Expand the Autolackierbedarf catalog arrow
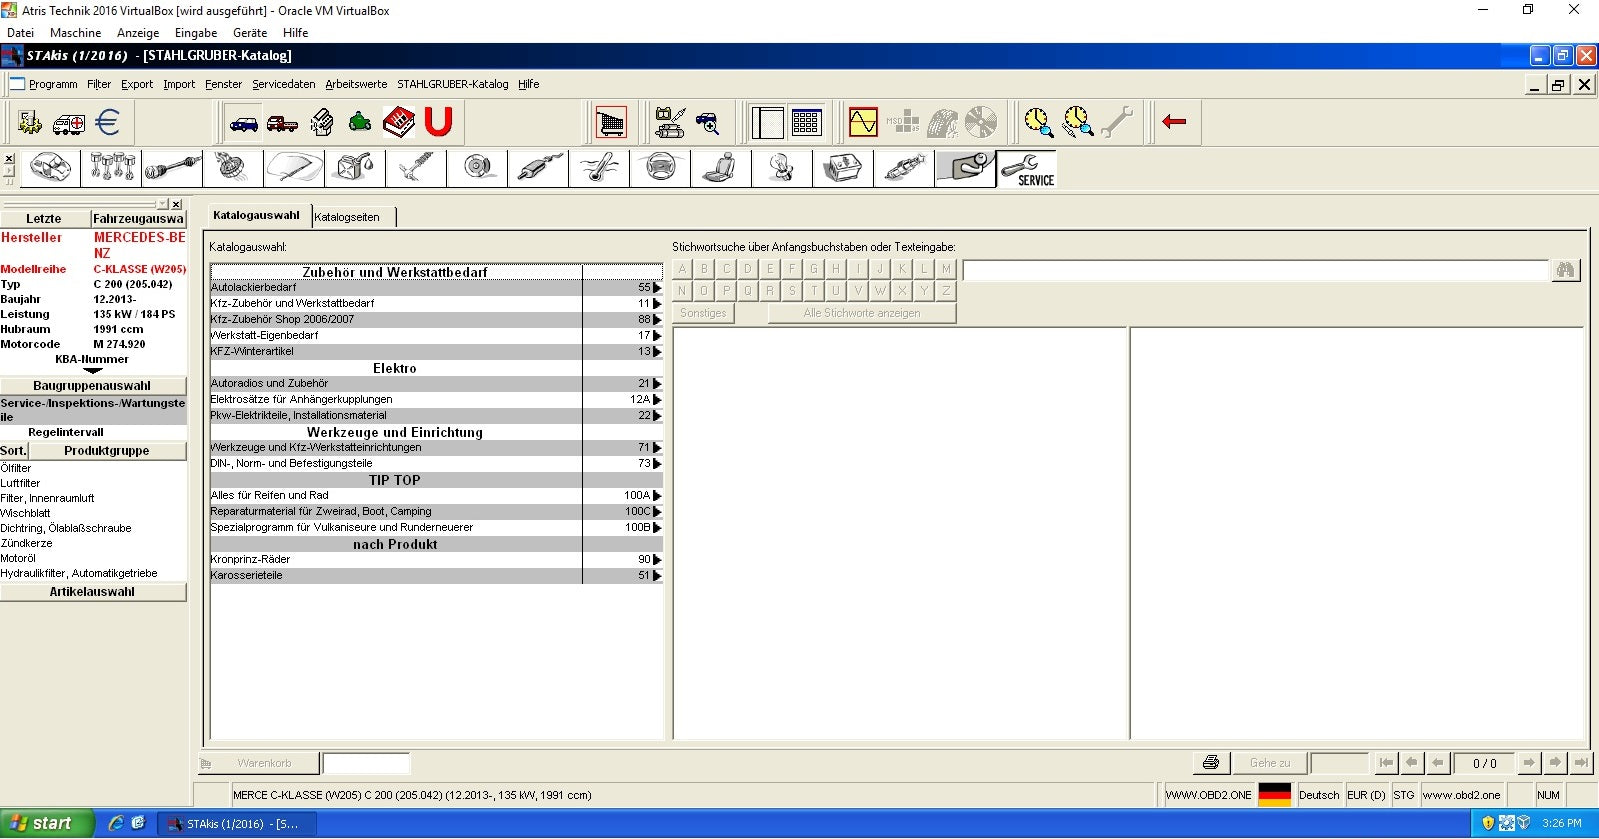Screen dimensions: 1599x839 tap(657, 288)
